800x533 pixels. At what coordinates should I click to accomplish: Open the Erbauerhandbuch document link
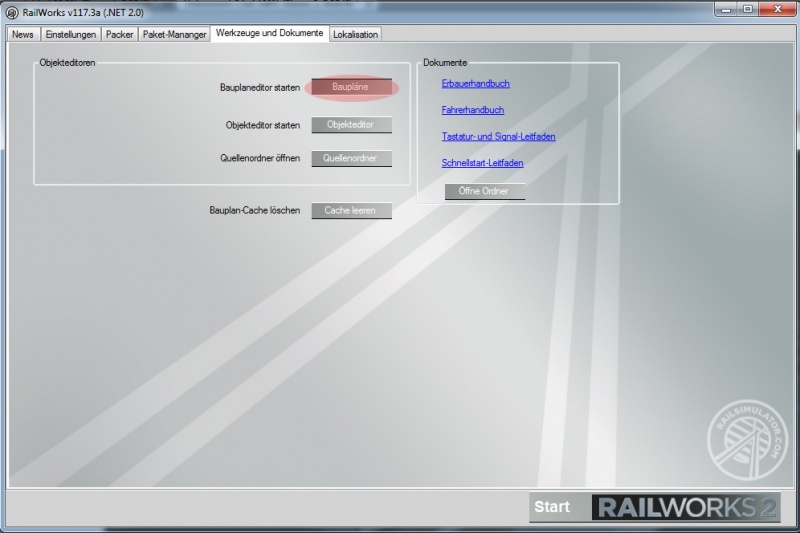pyautogui.click(x=476, y=84)
